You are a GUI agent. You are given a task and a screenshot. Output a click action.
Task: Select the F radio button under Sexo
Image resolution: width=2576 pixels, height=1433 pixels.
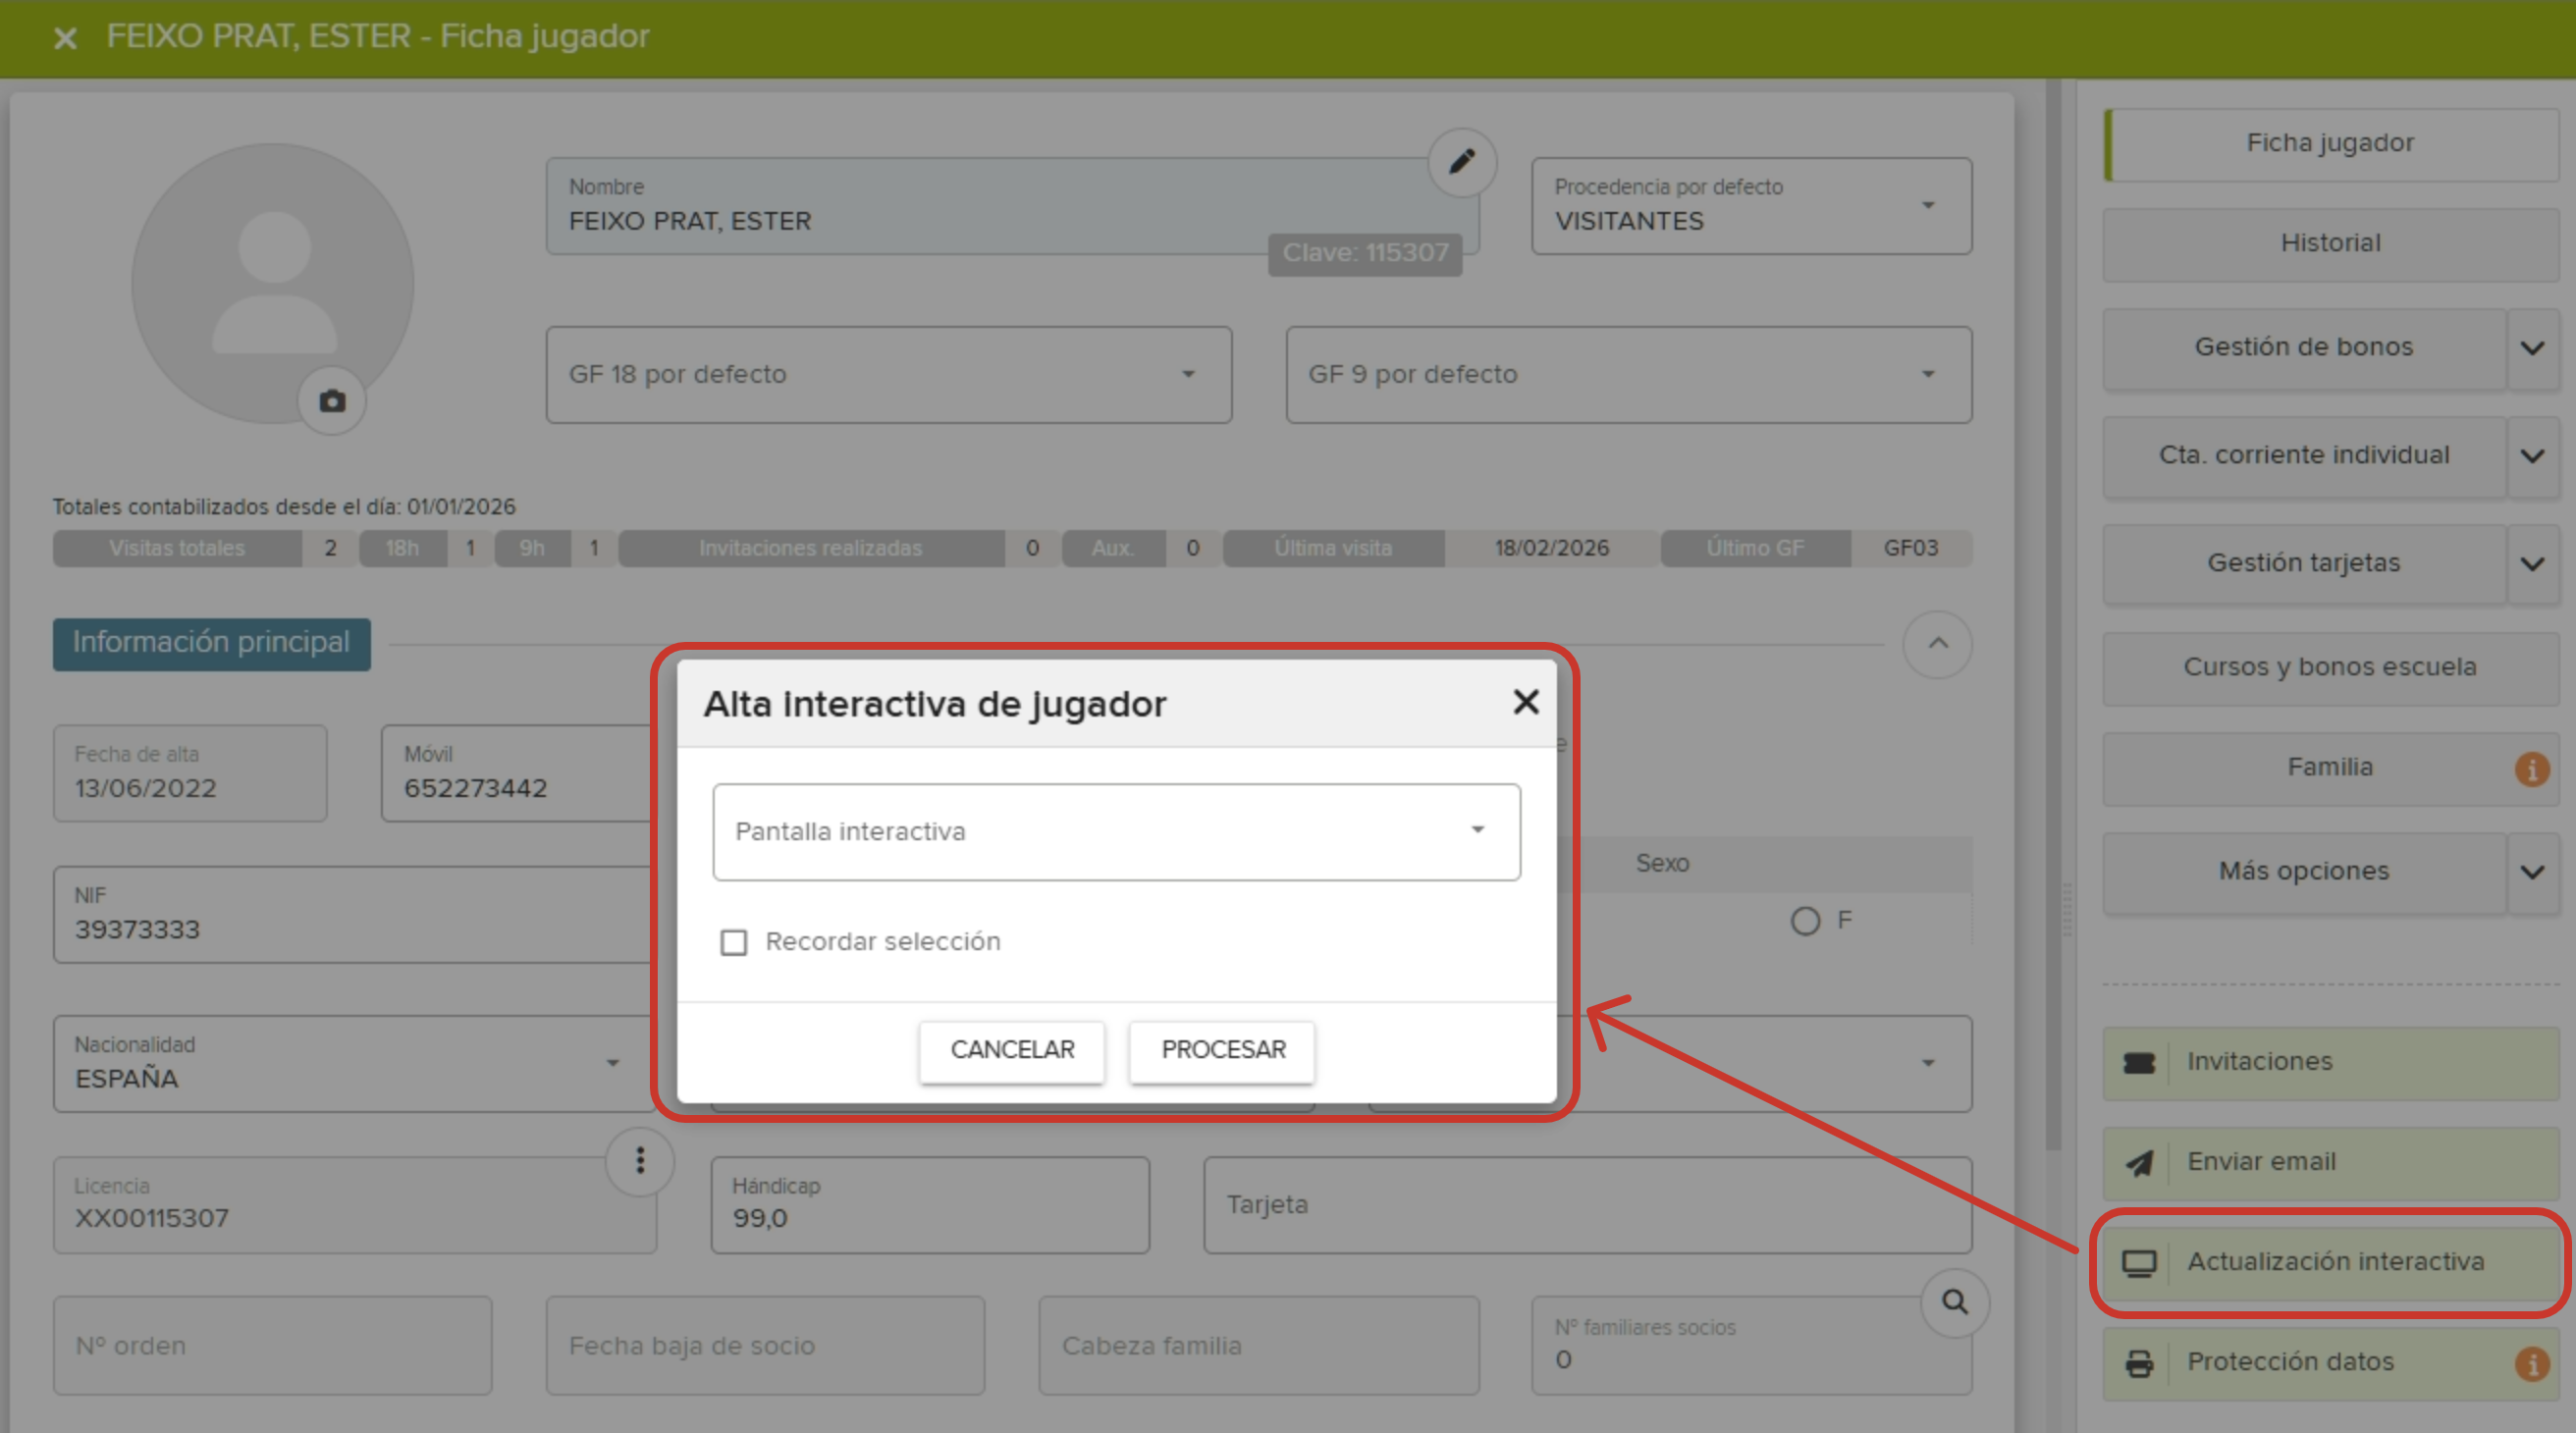[1804, 920]
